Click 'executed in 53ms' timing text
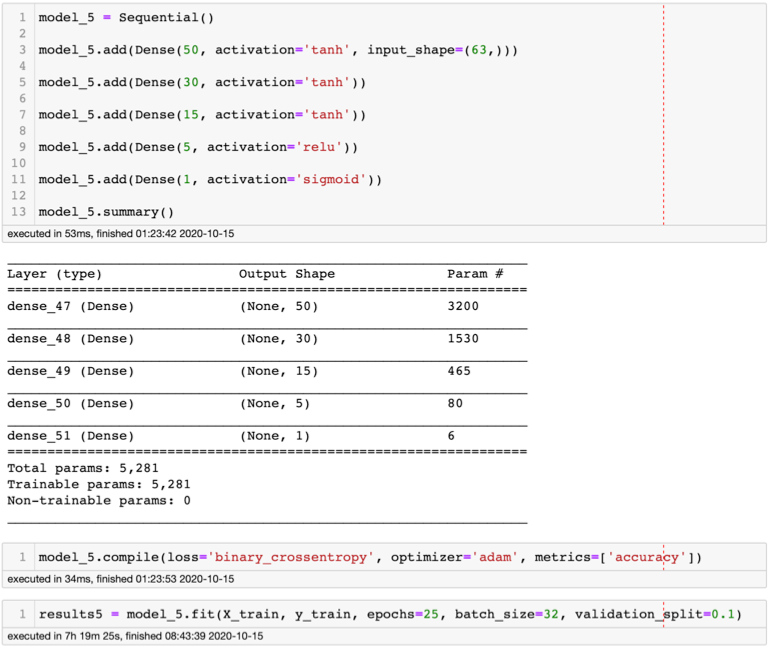 tap(120, 234)
